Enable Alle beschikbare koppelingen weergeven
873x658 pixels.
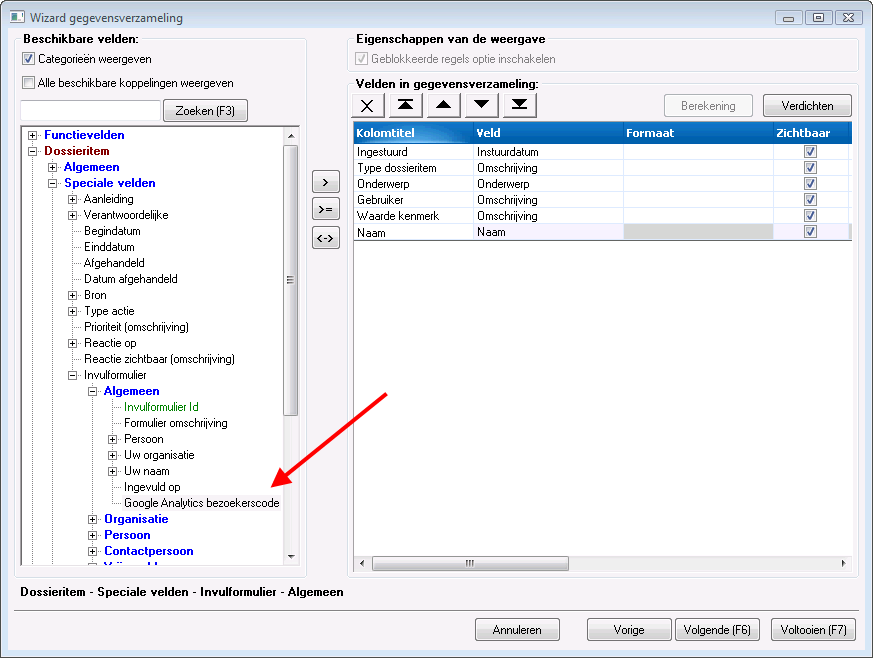pos(28,83)
